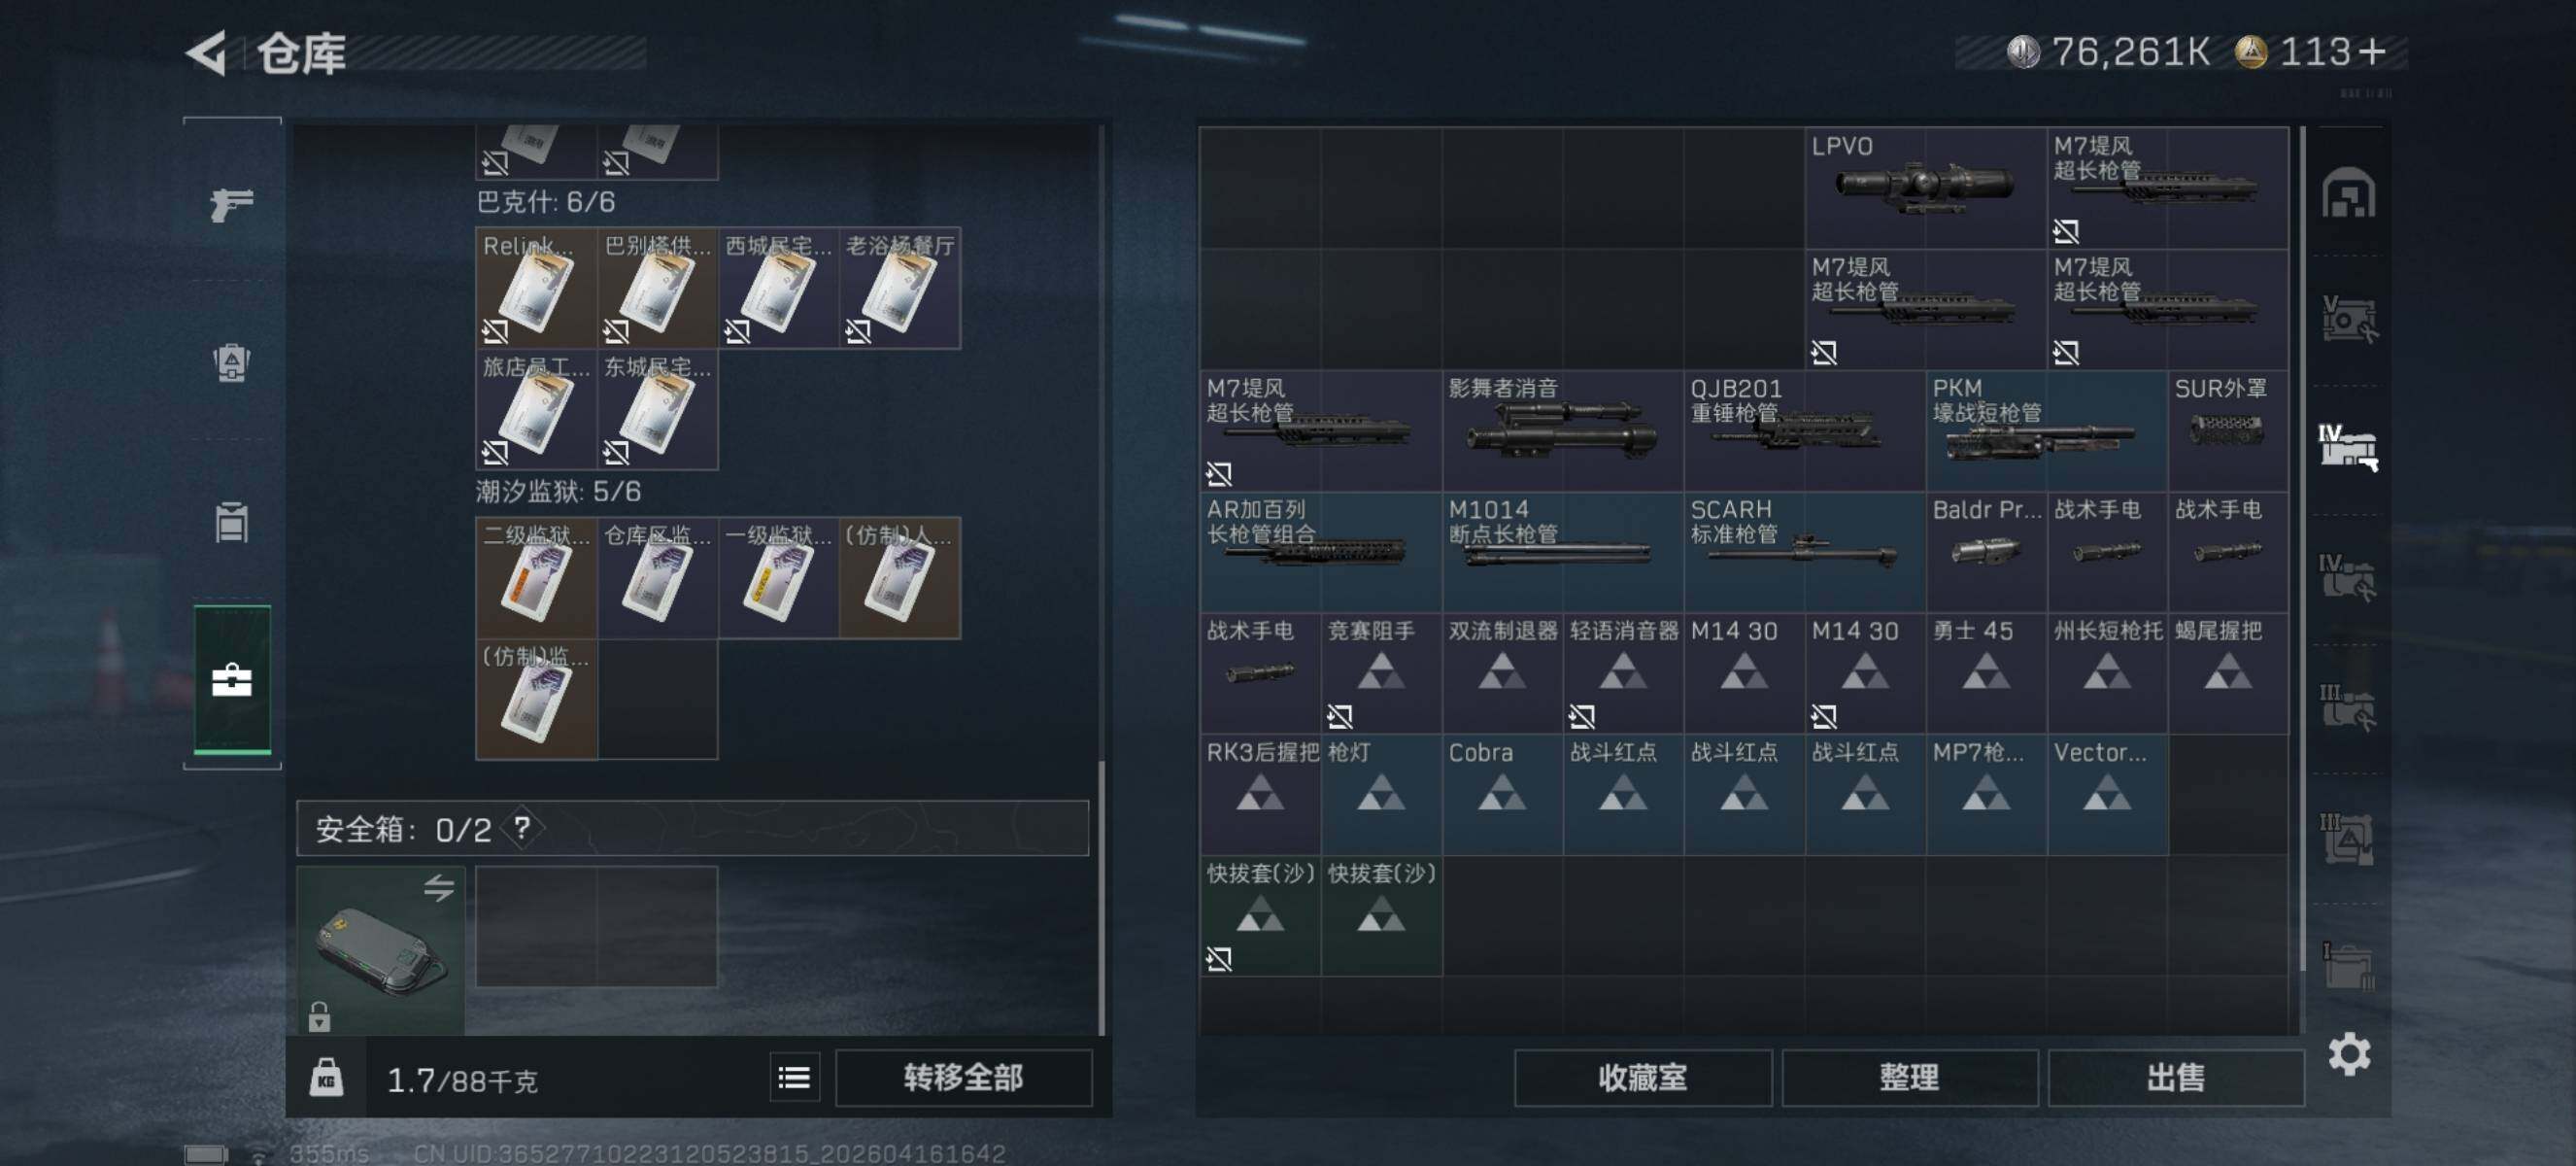Open the settings gear icon
This screenshot has width=2576, height=1166.
(x=2349, y=1054)
